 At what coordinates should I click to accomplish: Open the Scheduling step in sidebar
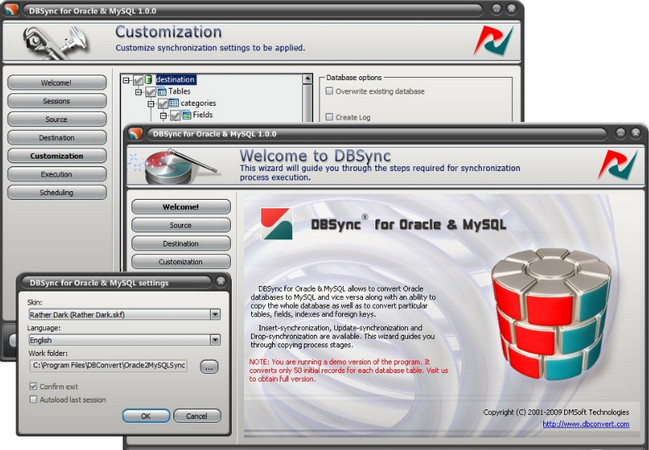[x=57, y=193]
